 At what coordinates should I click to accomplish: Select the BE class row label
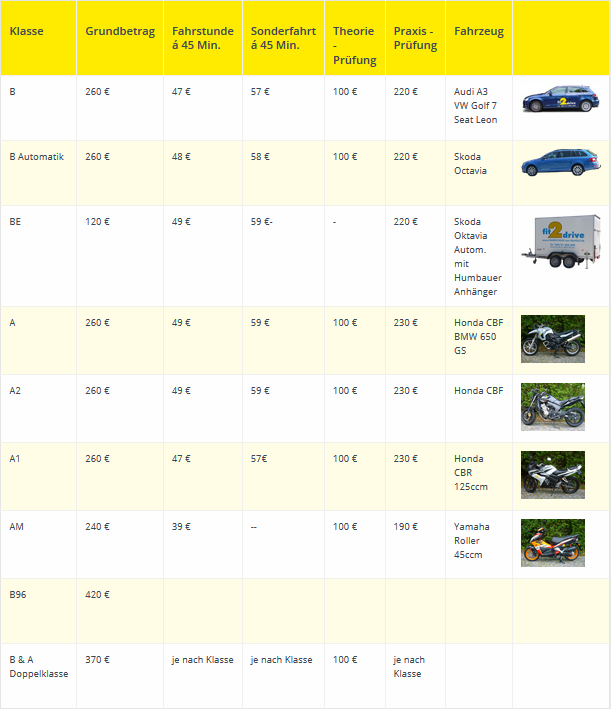pos(16,222)
